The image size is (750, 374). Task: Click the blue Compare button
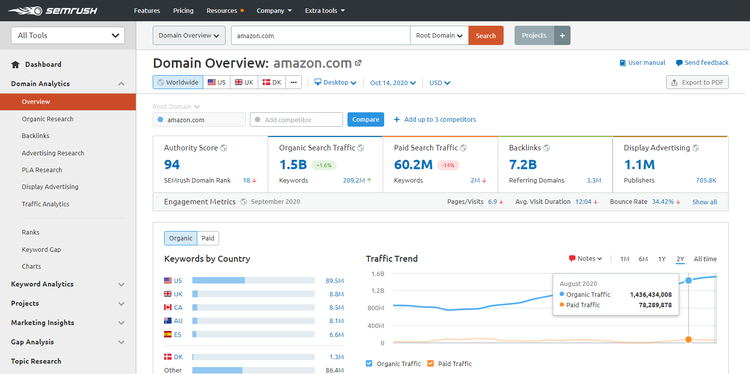(x=365, y=120)
